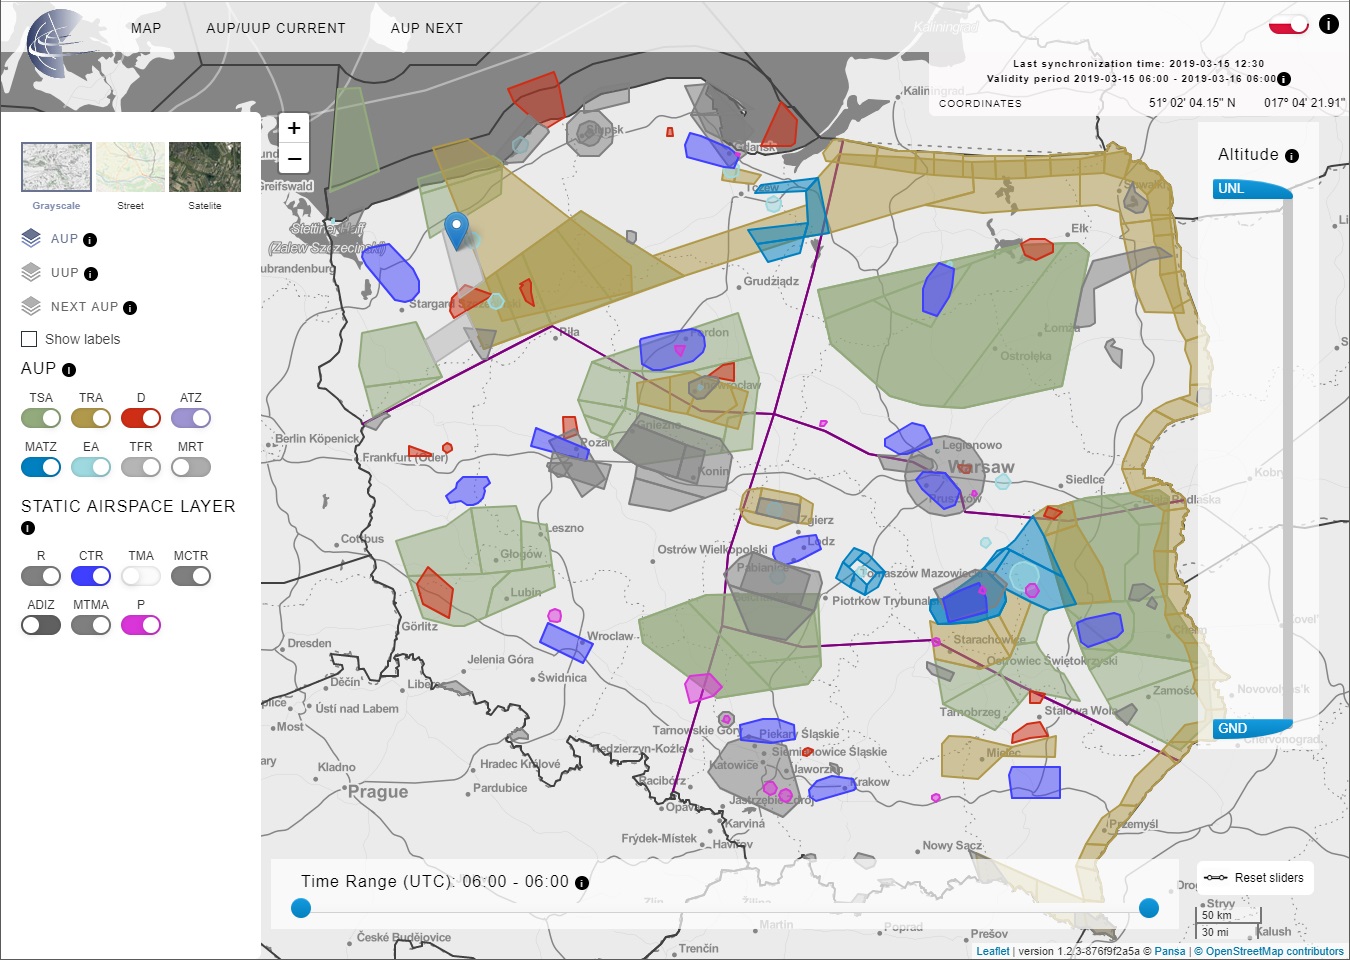Viewport: 1350px width, 960px height.
Task: Zoom out with the minus button
Action: pyautogui.click(x=294, y=158)
